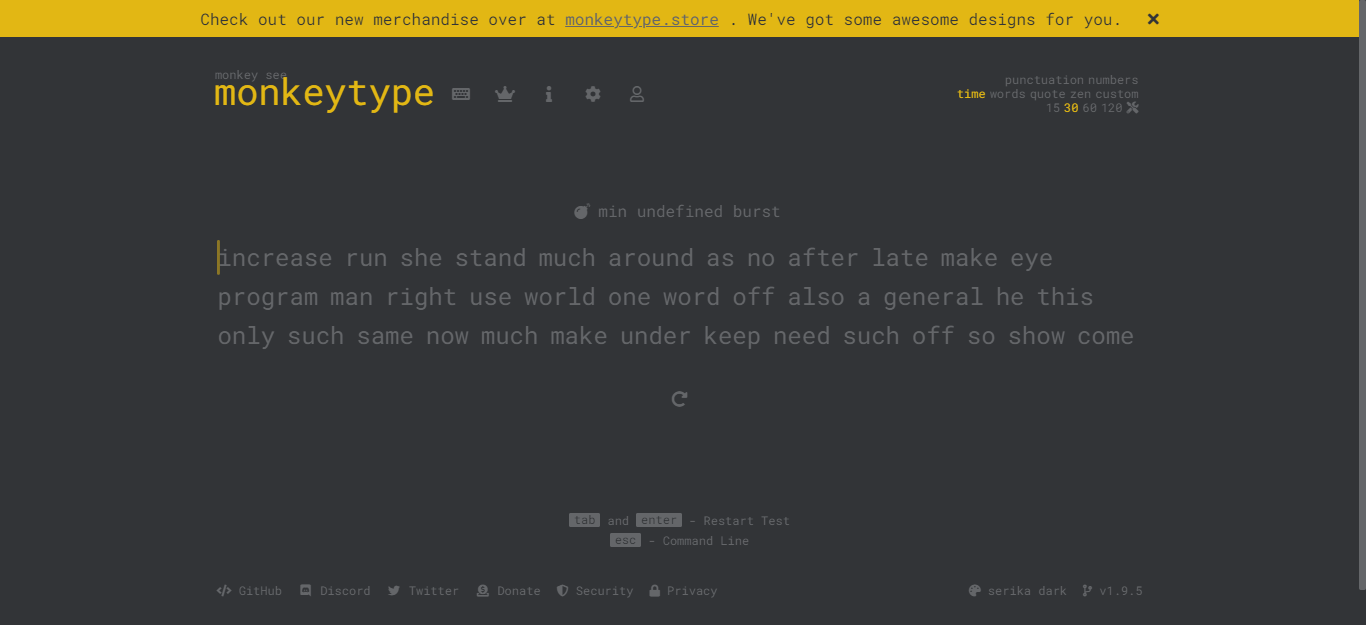
Task: Open version v1.9.5 changelog
Action: pyautogui.click(x=1112, y=591)
